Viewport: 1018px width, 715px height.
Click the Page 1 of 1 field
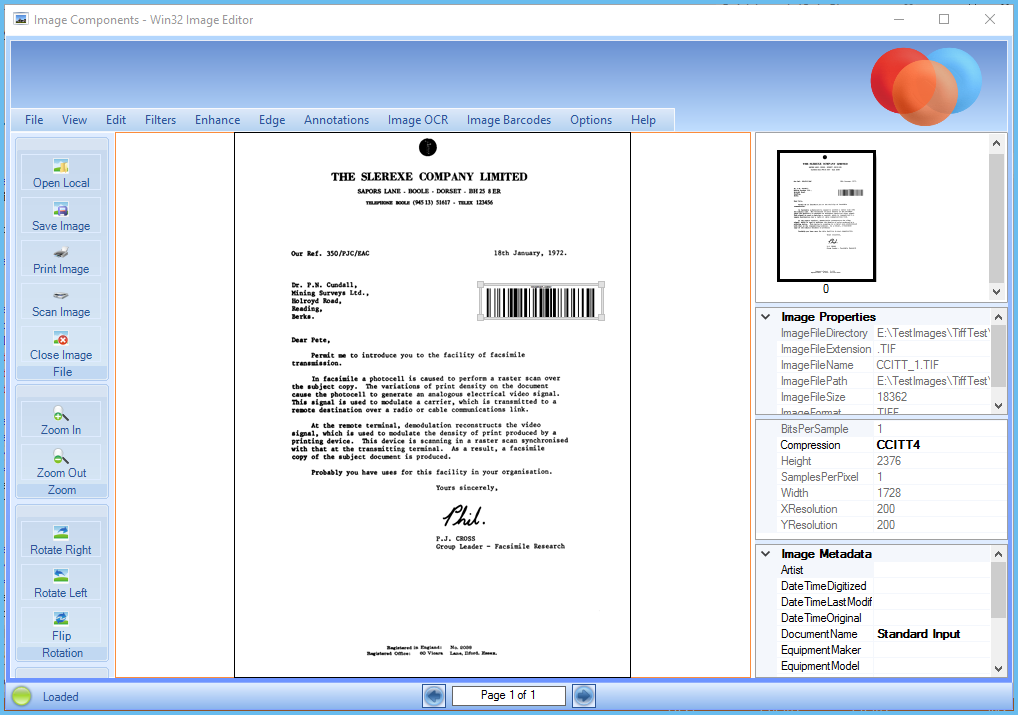point(508,696)
